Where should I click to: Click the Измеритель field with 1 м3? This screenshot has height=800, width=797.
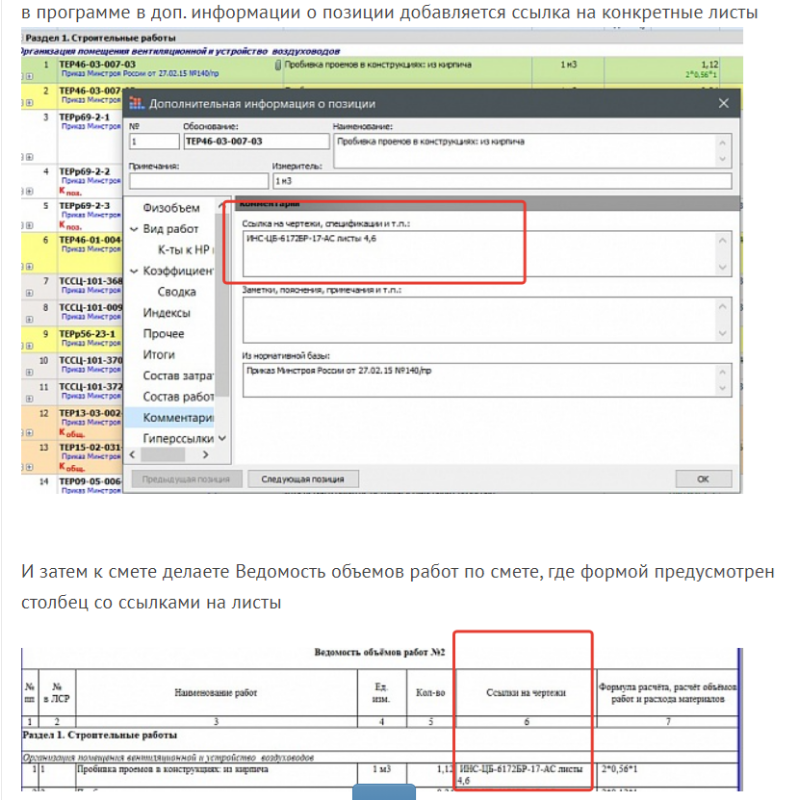click(502, 181)
